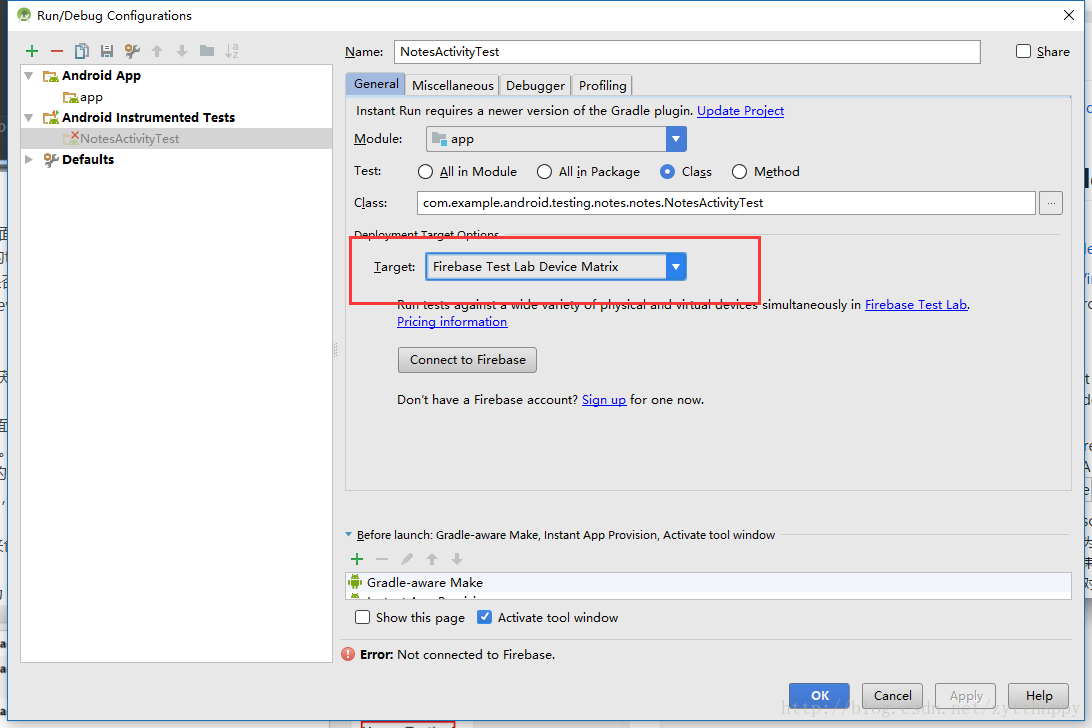Move before-launch task down arrow
The image size is (1092, 728).
coord(457,559)
